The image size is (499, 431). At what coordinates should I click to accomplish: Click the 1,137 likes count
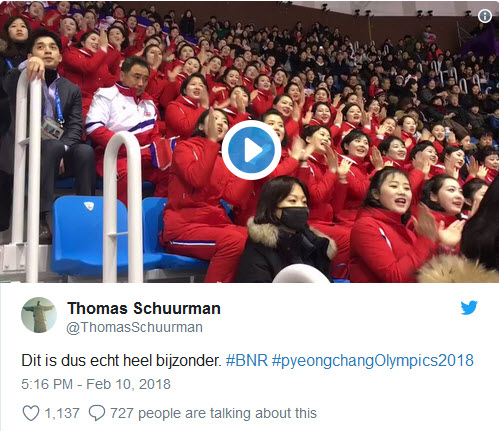pos(62,413)
